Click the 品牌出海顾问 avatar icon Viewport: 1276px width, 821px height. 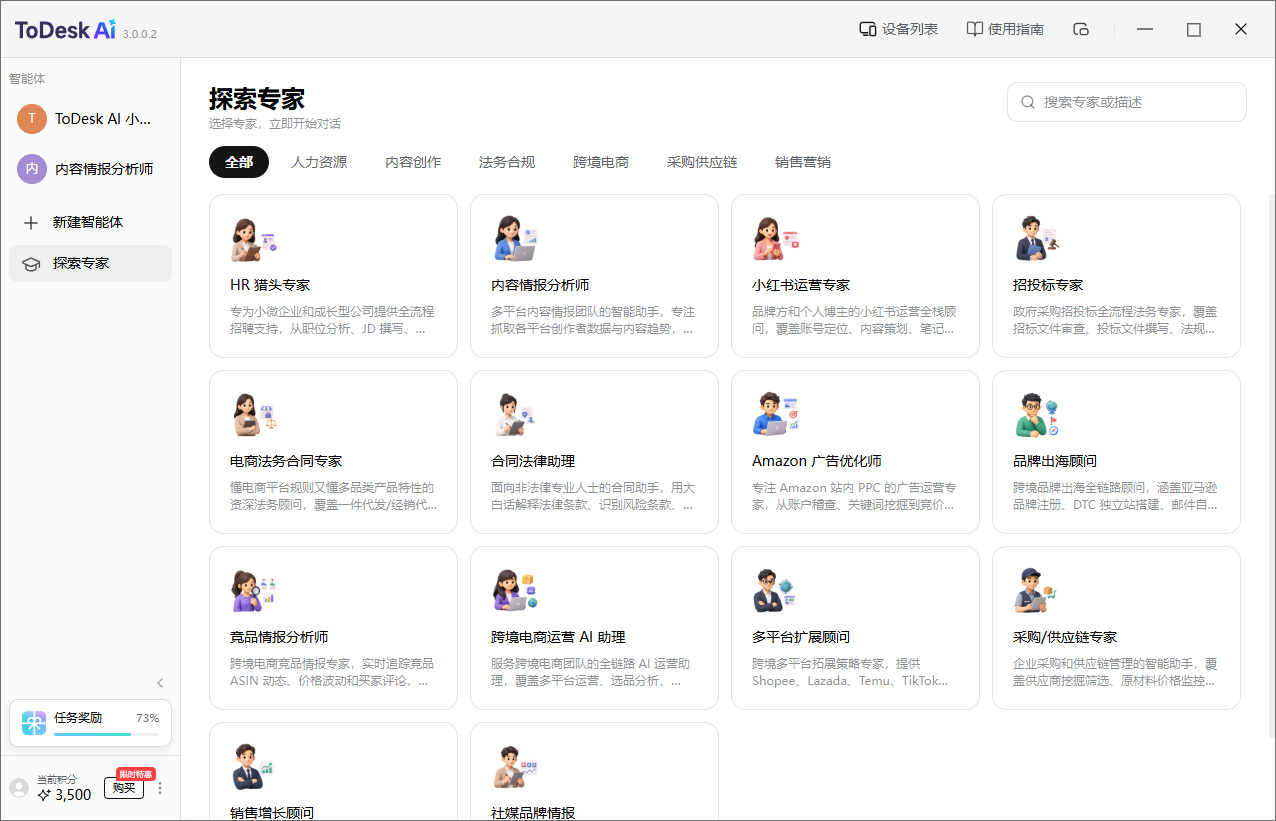(x=1036, y=416)
